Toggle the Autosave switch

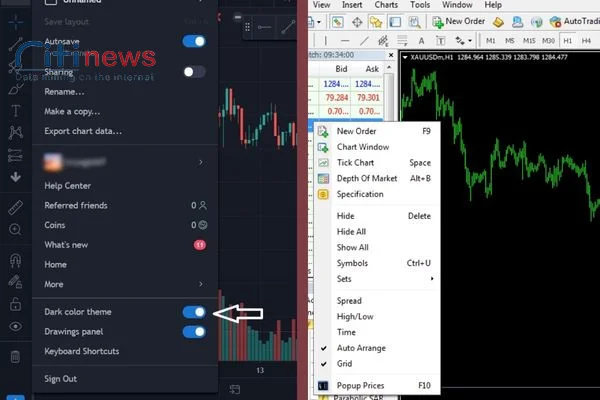194,41
